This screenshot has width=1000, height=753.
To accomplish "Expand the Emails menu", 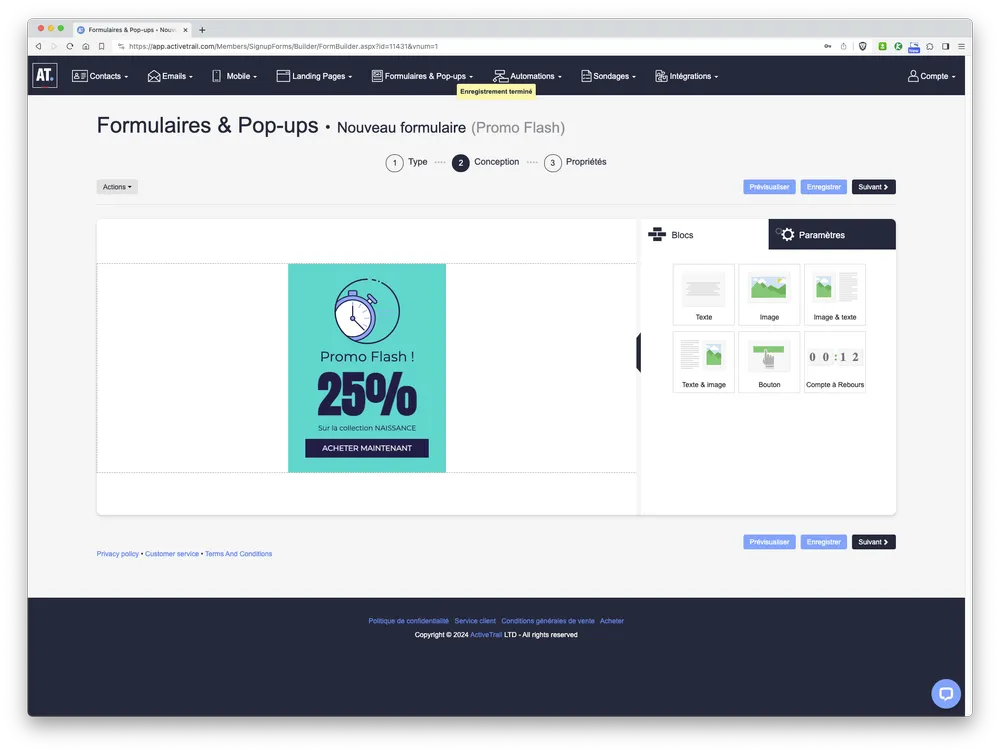I will click(x=169, y=75).
